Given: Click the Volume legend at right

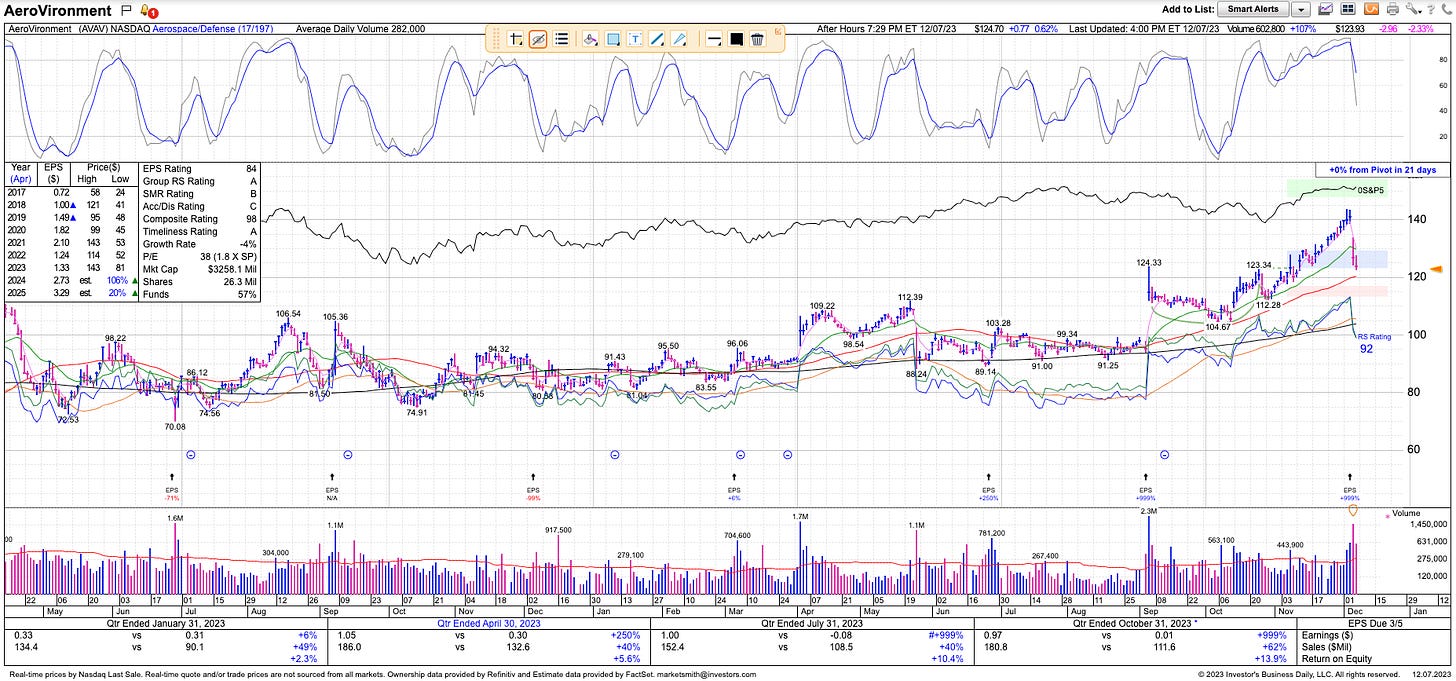Looking at the screenshot, I should click(1404, 514).
